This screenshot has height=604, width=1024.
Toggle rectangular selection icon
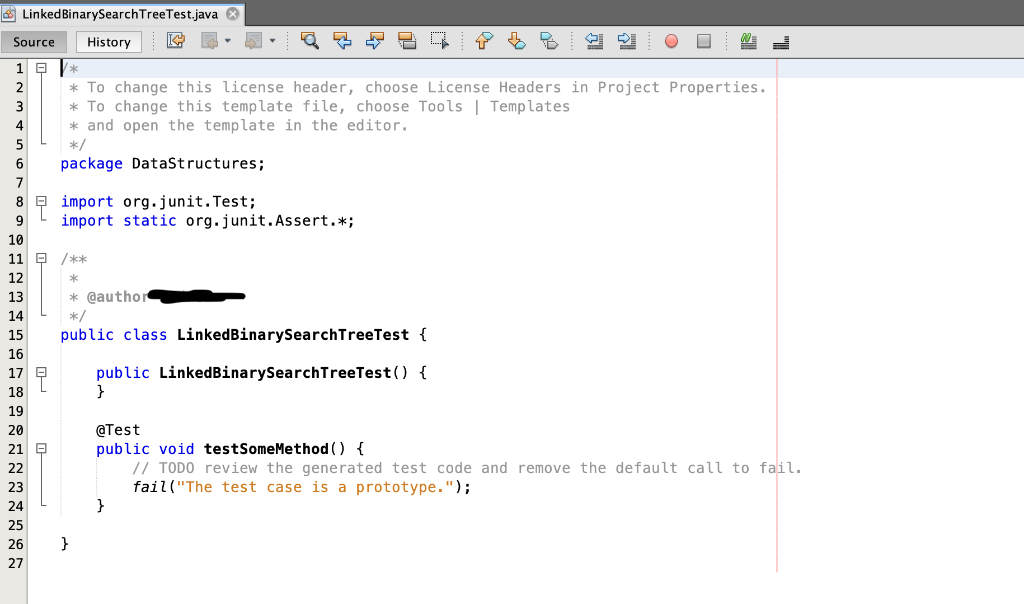tap(440, 41)
